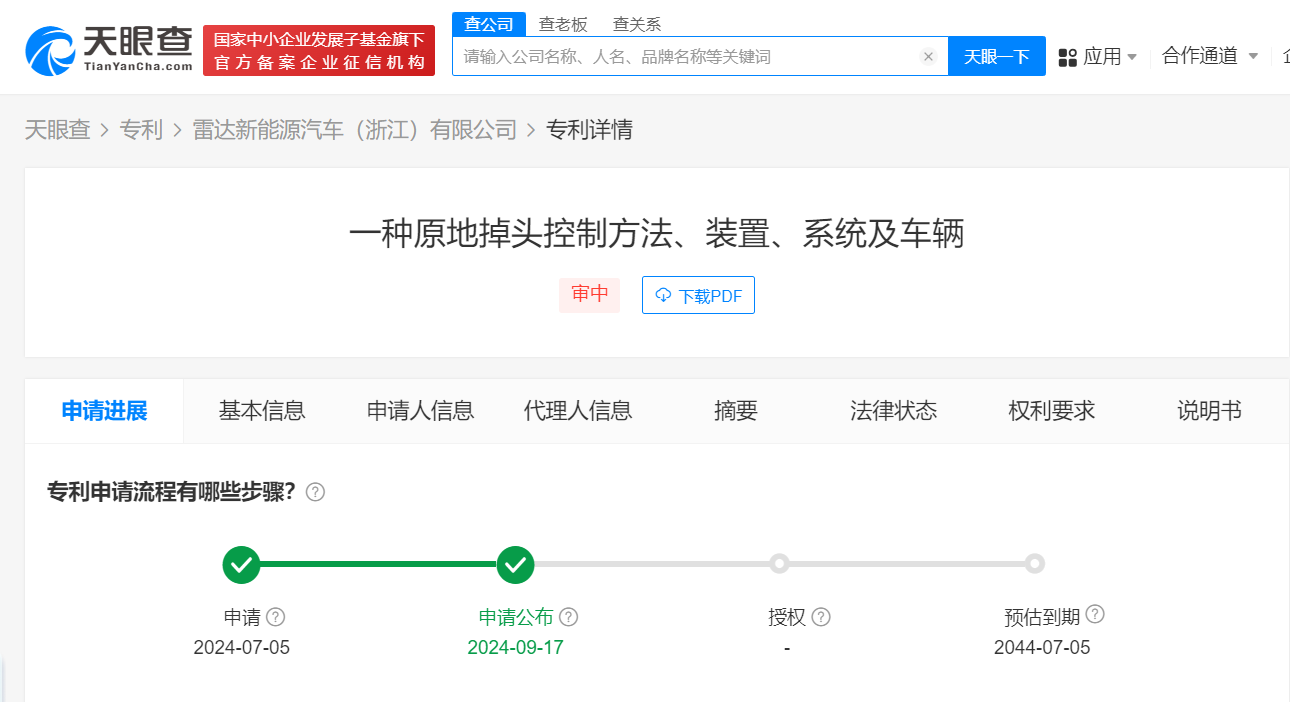Expand the 合作通道 dropdown
1290x702 pixels.
pyautogui.click(x=1209, y=56)
